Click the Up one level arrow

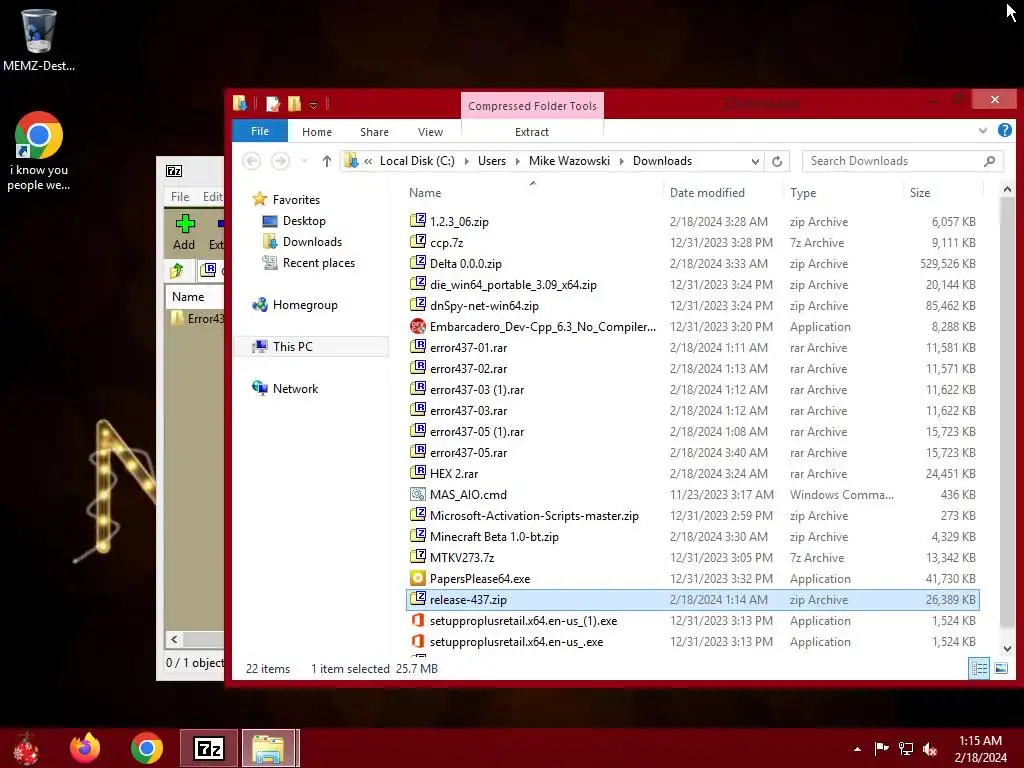click(327, 161)
